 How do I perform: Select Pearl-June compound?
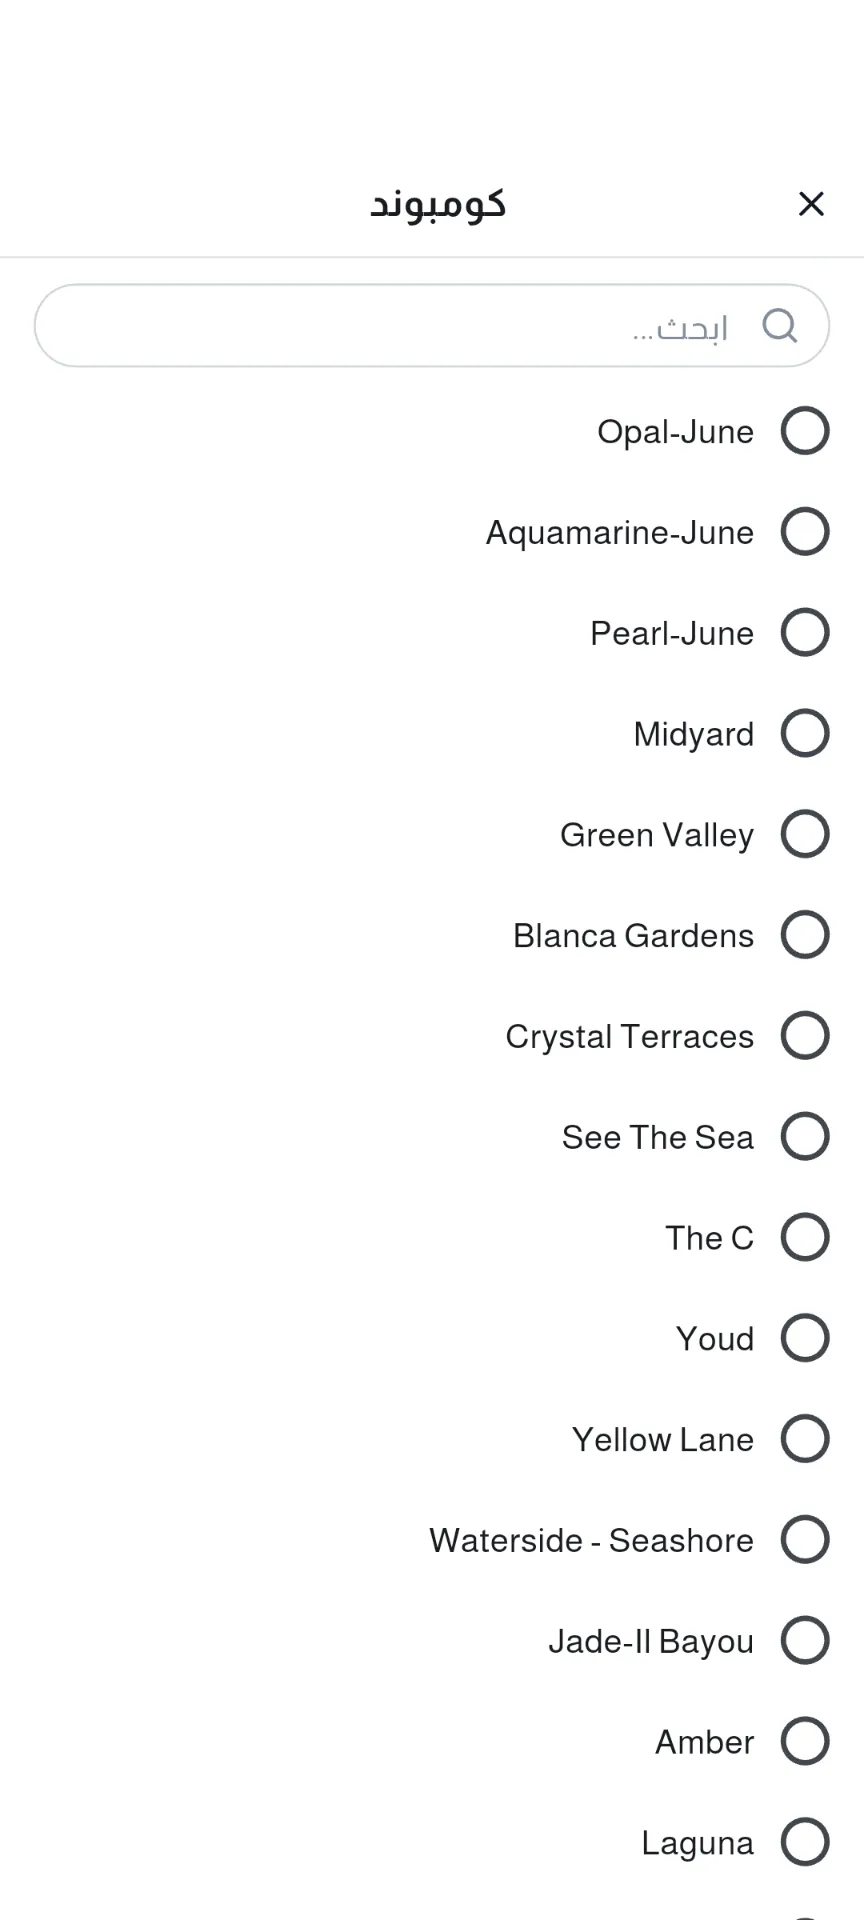805,633
